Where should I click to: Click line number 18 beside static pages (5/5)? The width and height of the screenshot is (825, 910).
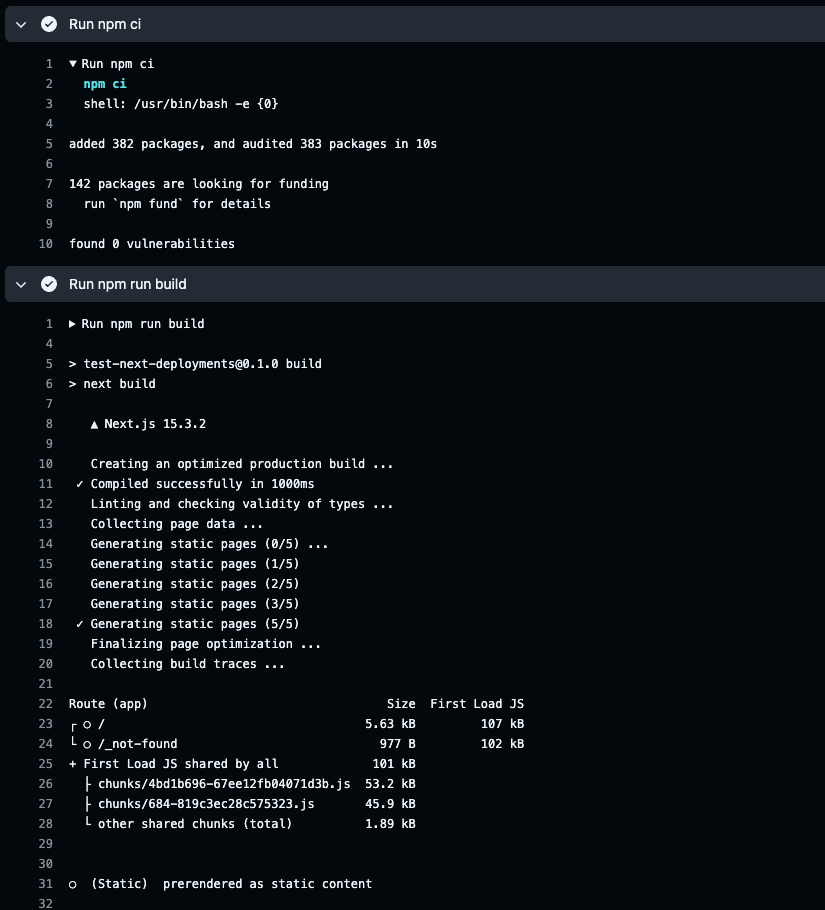(x=46, y=624)
